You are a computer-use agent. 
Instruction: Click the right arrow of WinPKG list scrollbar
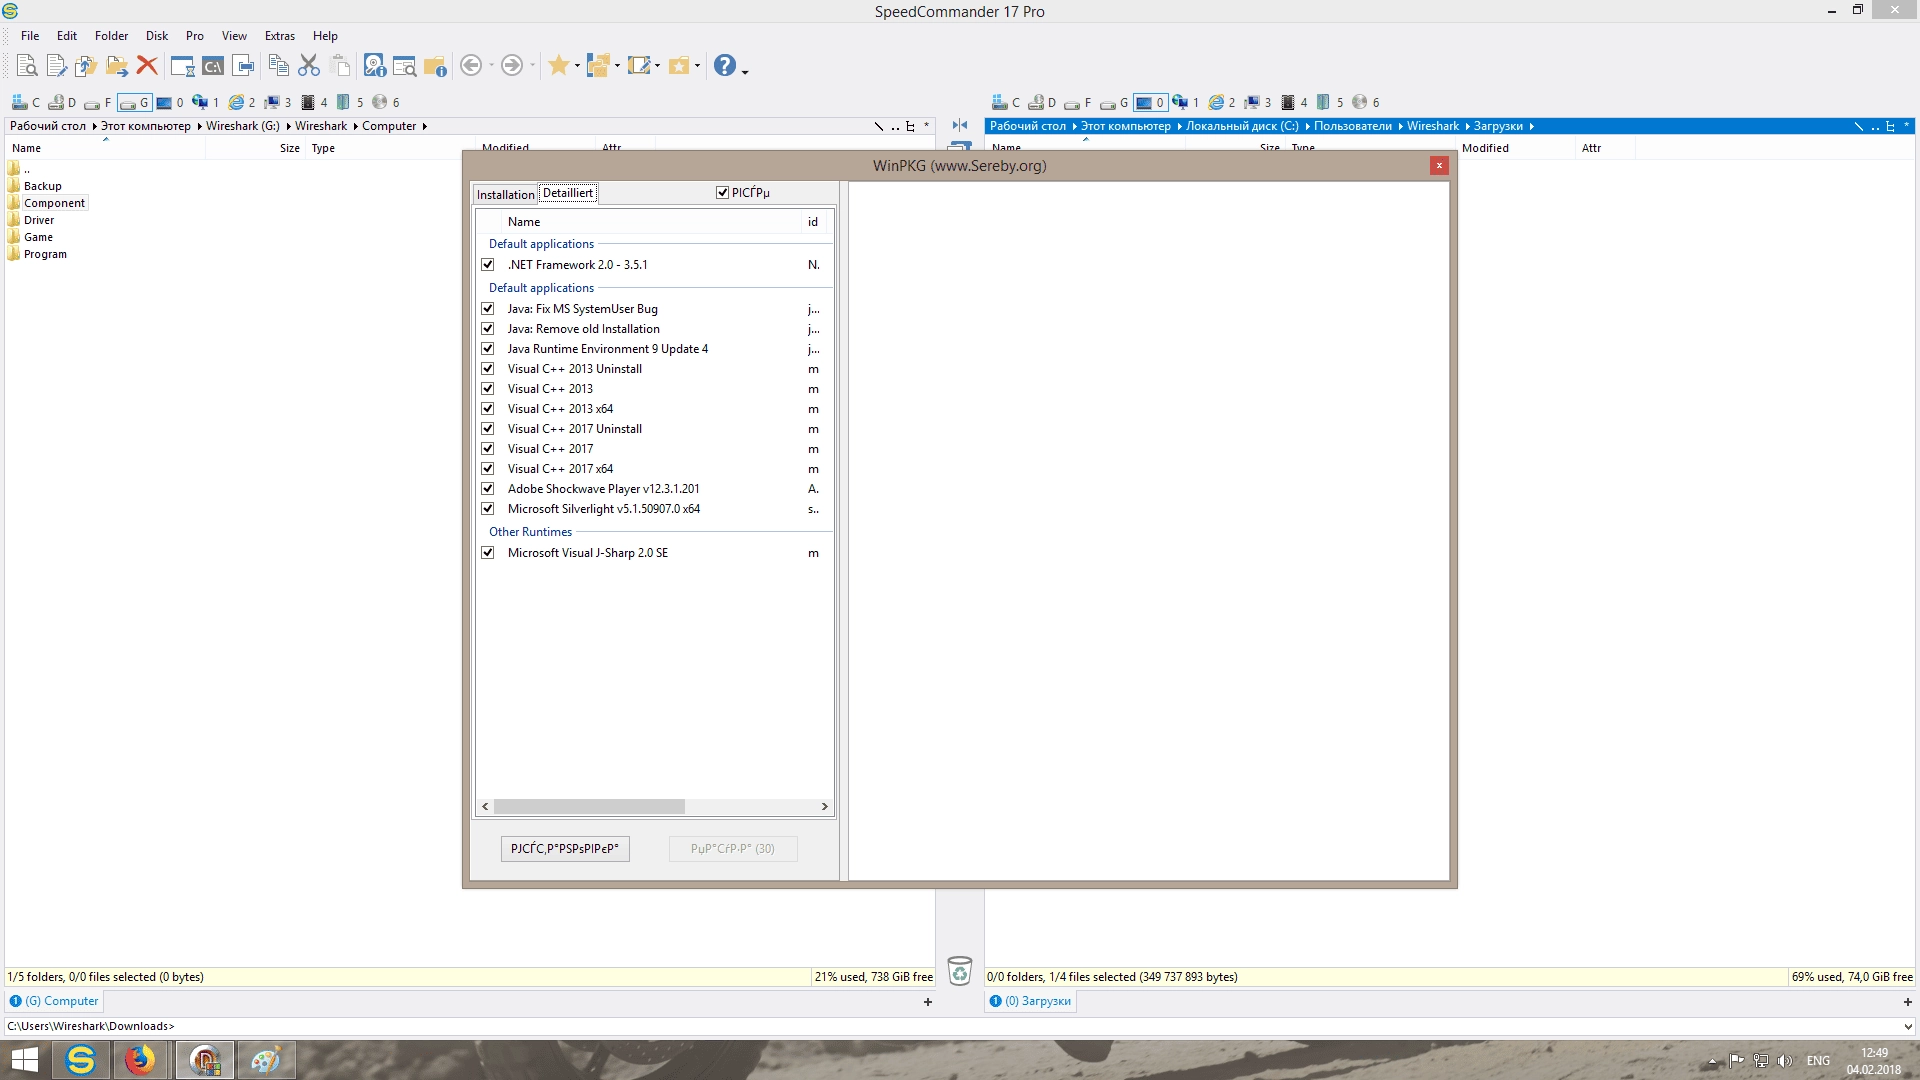(824, 806)
